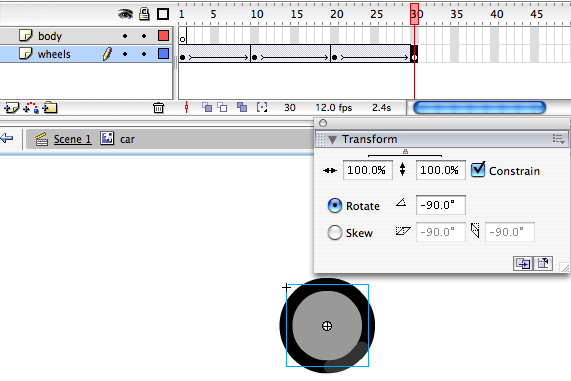Click the wheels layer outline color swatch
Screen dimensions: 571x381
[x=164, y=54]
